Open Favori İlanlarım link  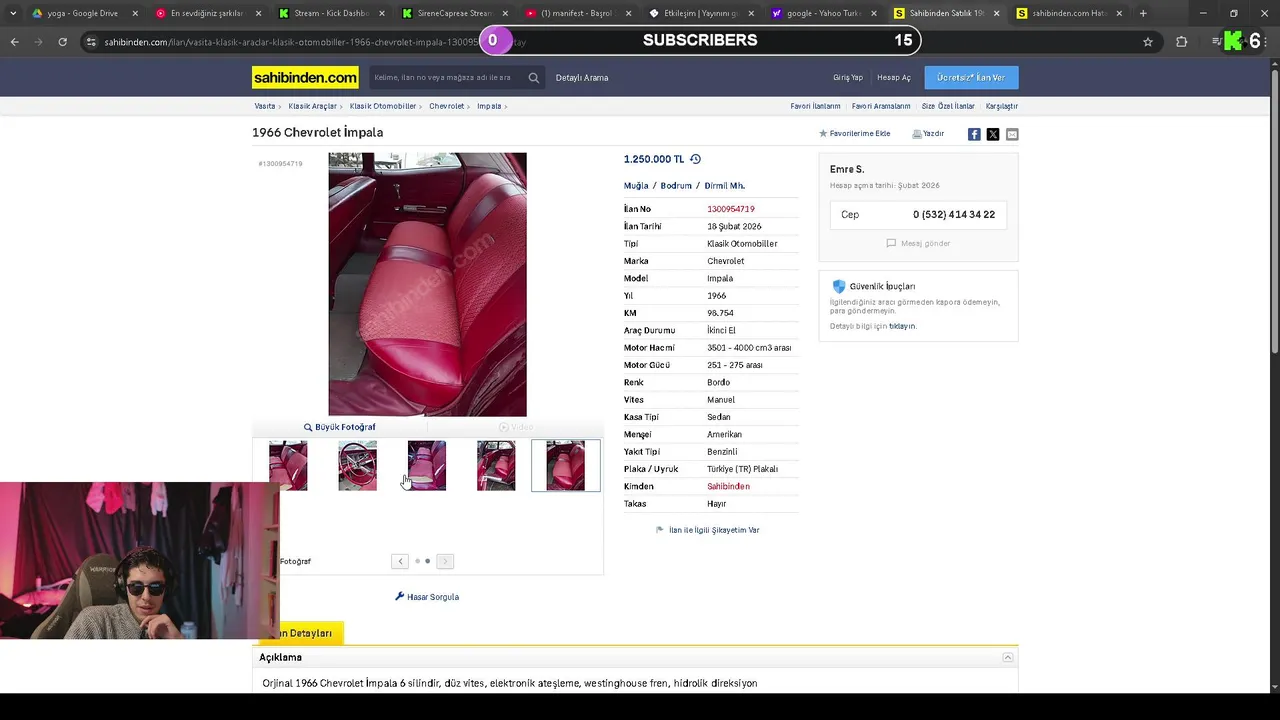816,106
